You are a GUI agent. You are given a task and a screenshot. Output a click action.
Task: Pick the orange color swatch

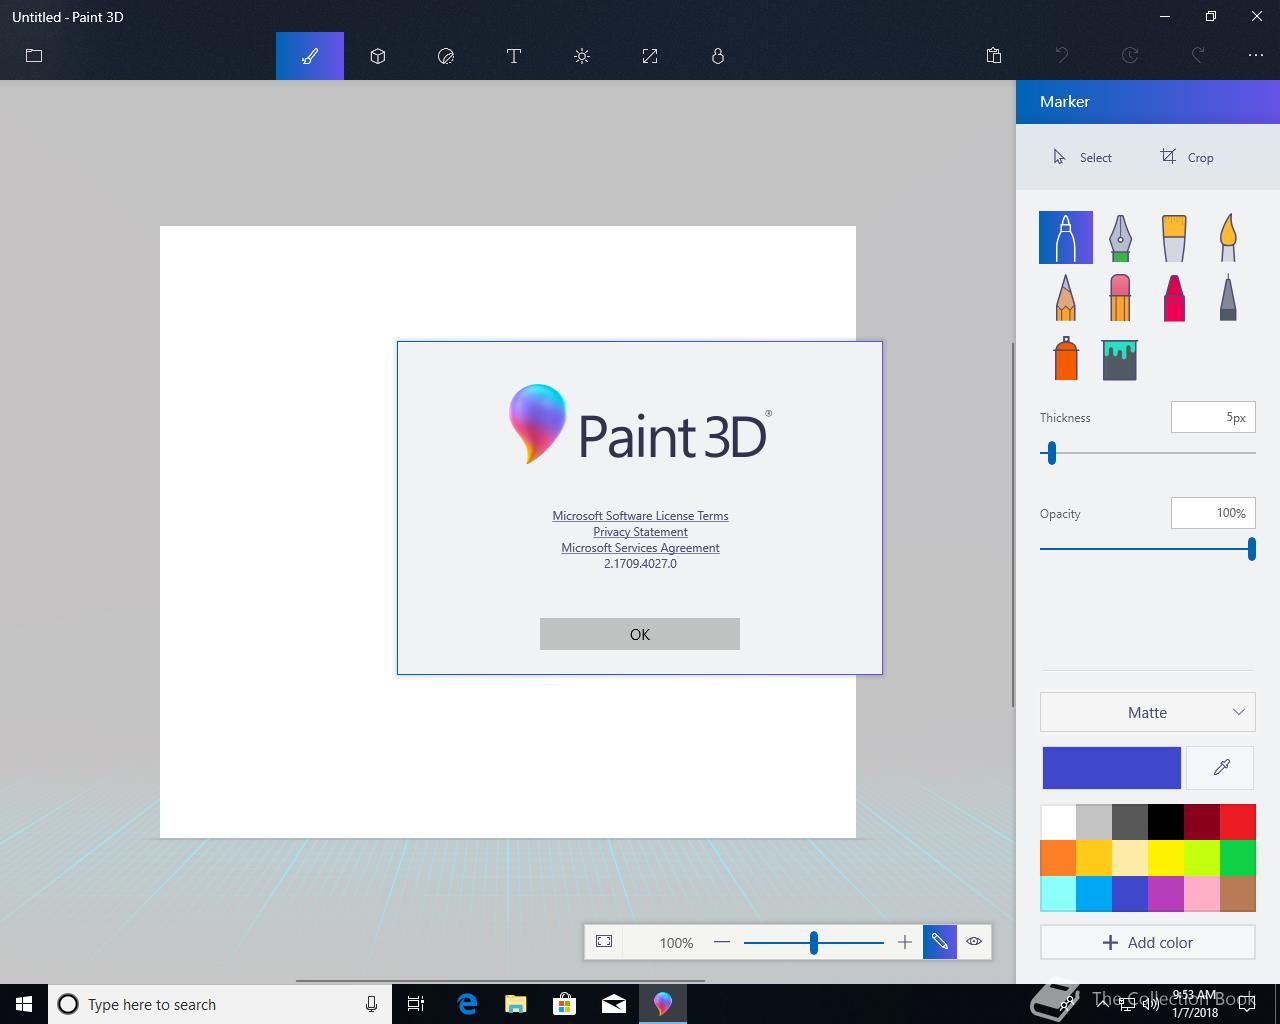pyautogui.click(x=1058, y=858)
